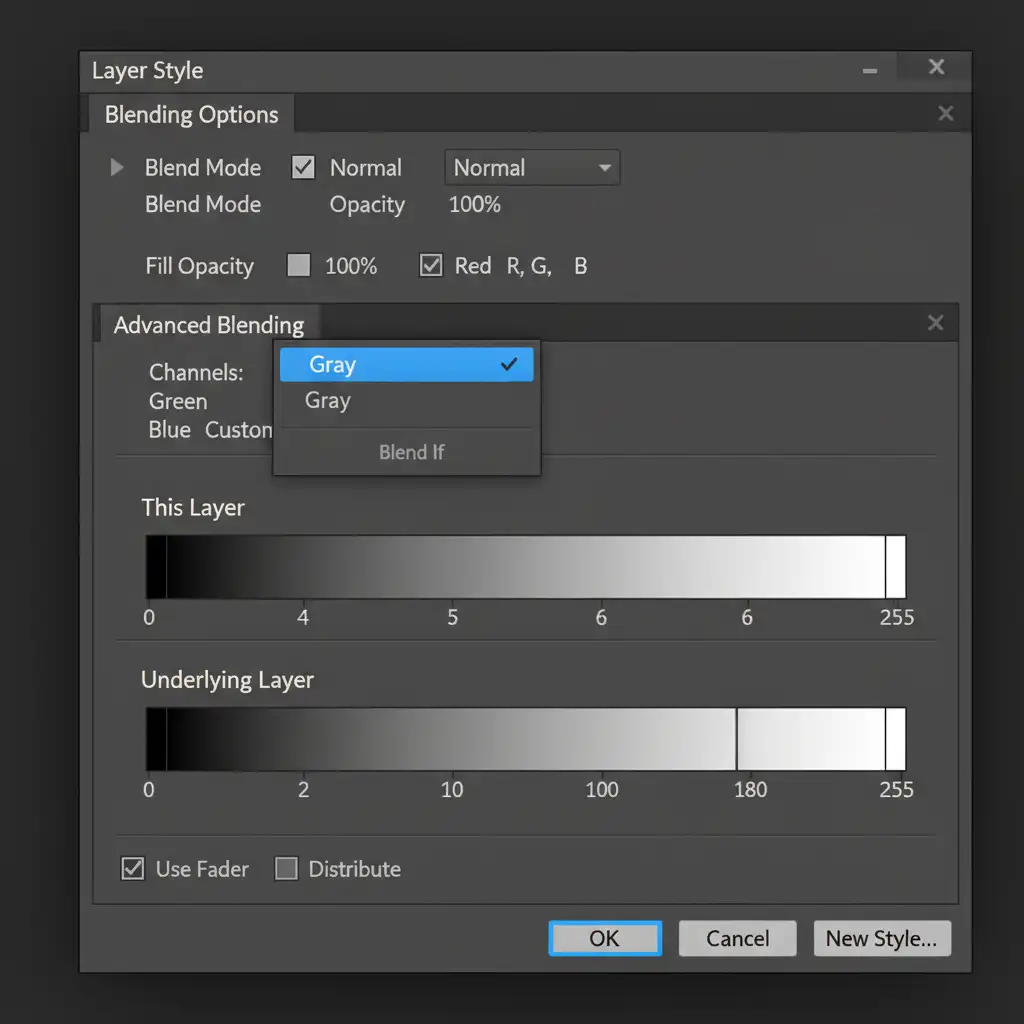Open the Normal blend mode dropdown

click(x=532, y=168)
